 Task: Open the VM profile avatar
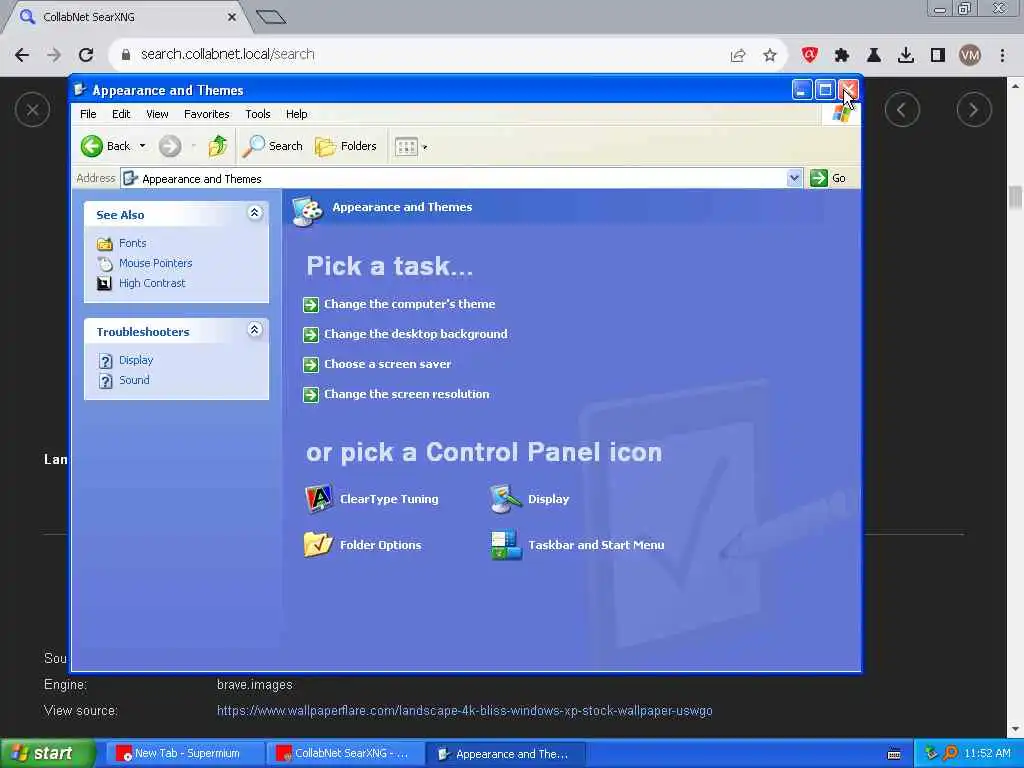(970, 56)
